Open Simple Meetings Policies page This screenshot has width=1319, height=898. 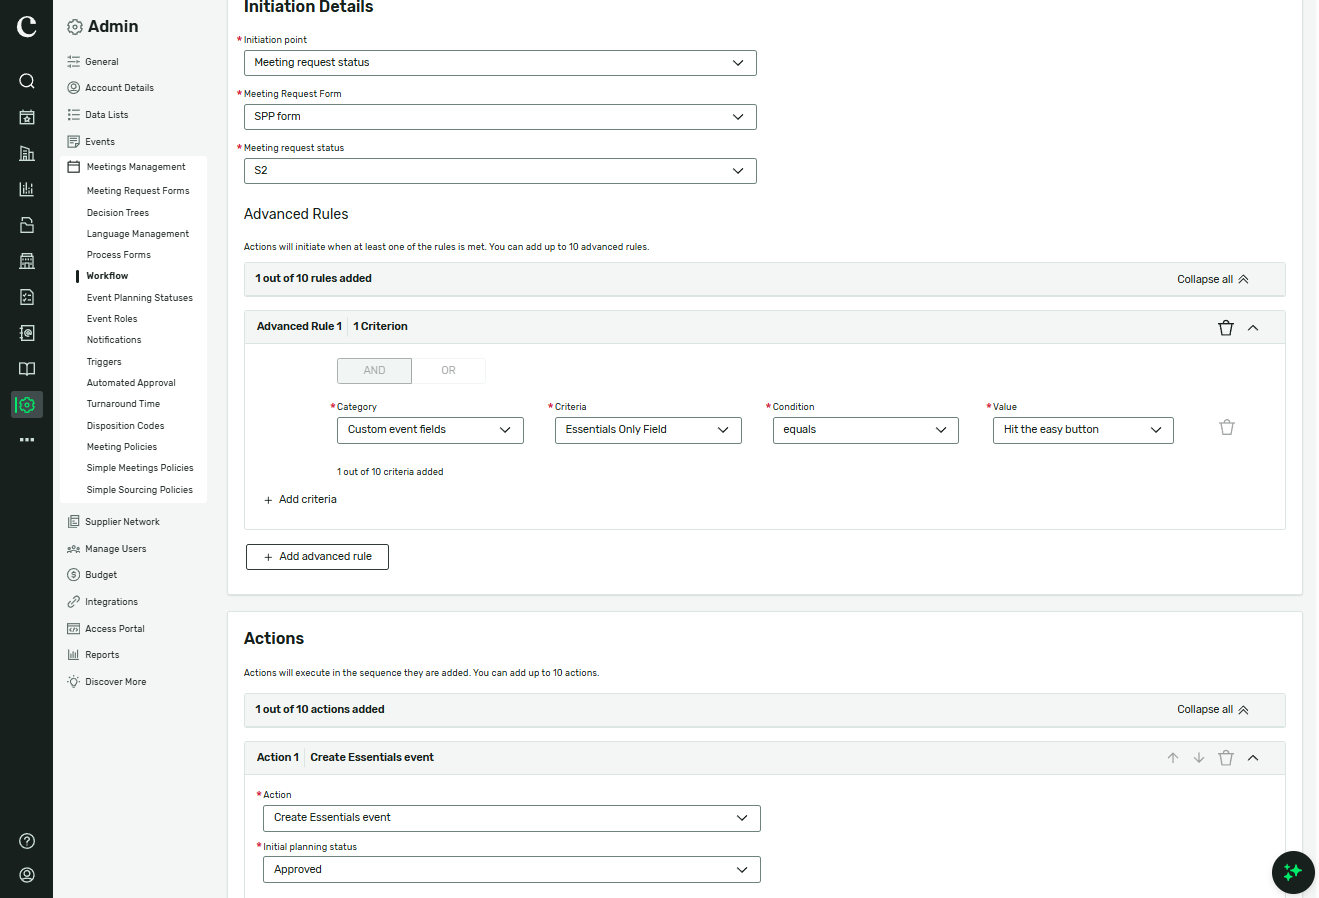click(140, 468)
